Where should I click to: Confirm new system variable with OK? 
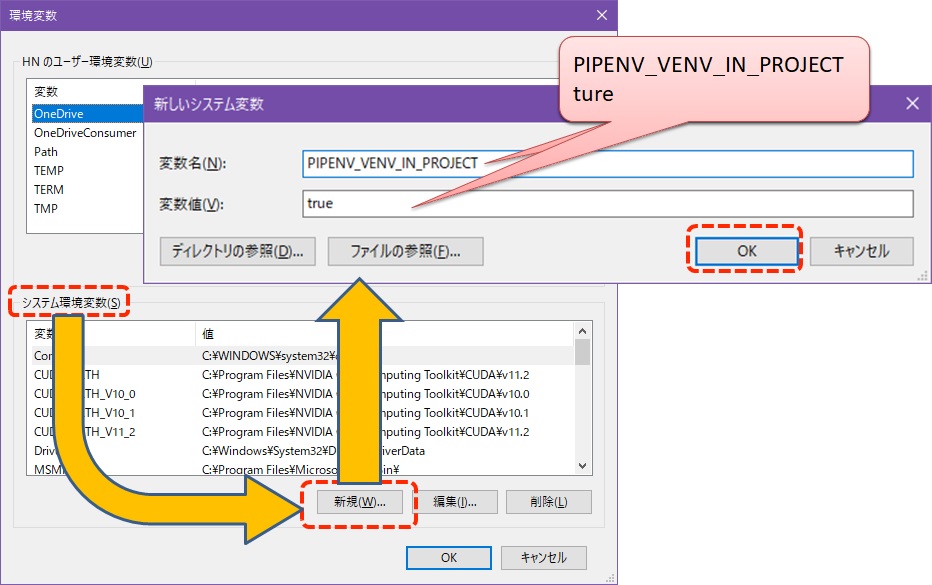745,251
